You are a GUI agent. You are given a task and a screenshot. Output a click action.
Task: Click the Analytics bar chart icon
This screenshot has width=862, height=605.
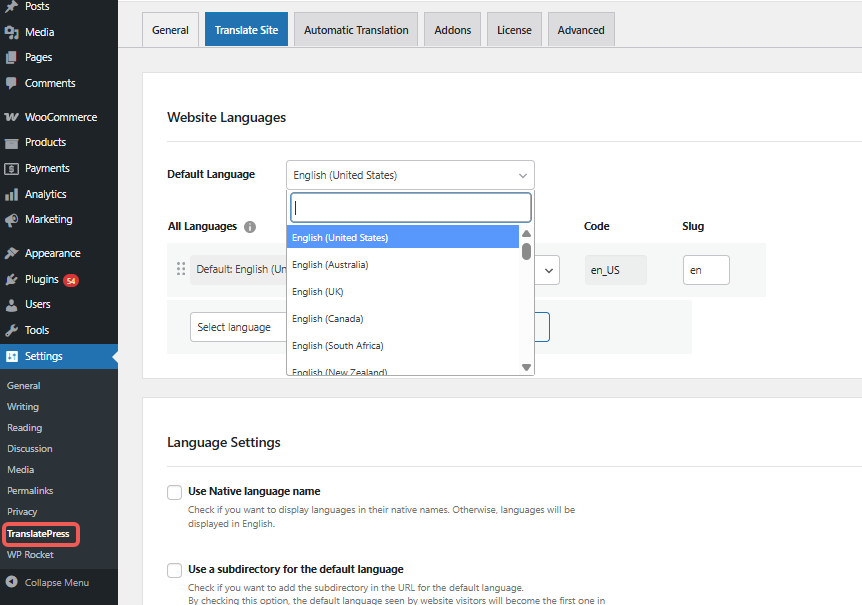point(12,194)
